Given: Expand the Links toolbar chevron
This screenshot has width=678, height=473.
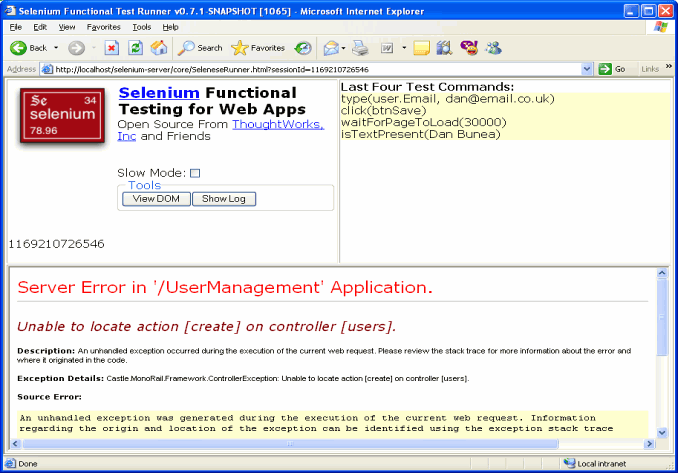Looking at the screenshot, I should [x=668, y=66].
